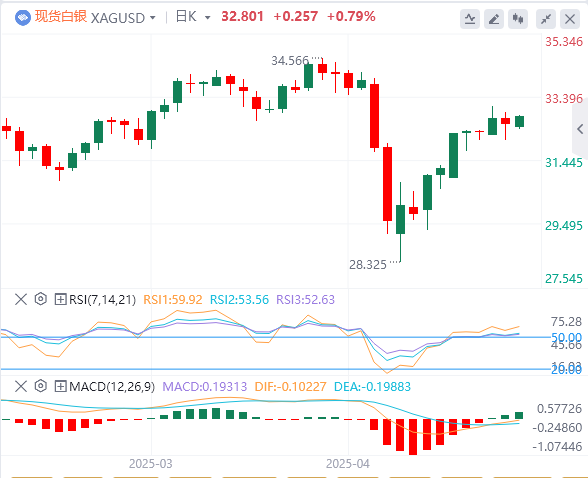
Task: Click the 现货白银 instrument name
Action: [x=61, y=16]
